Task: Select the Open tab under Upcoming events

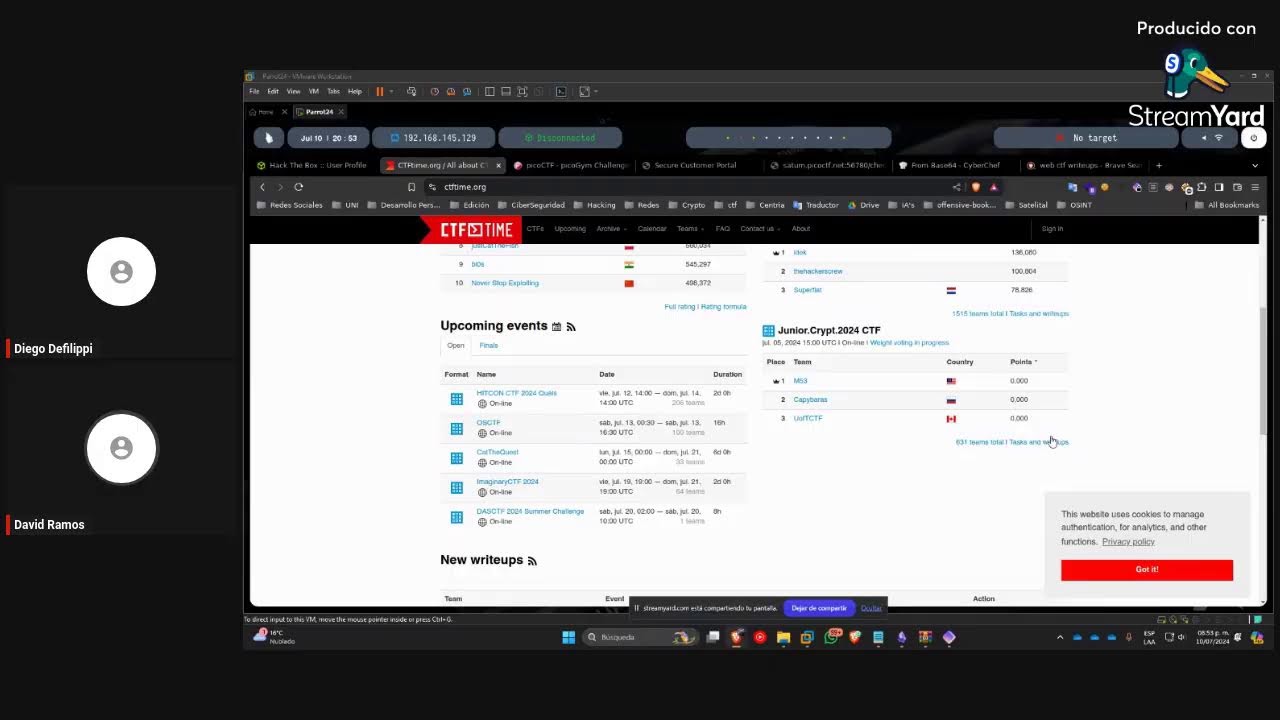Action: [456, 345]
